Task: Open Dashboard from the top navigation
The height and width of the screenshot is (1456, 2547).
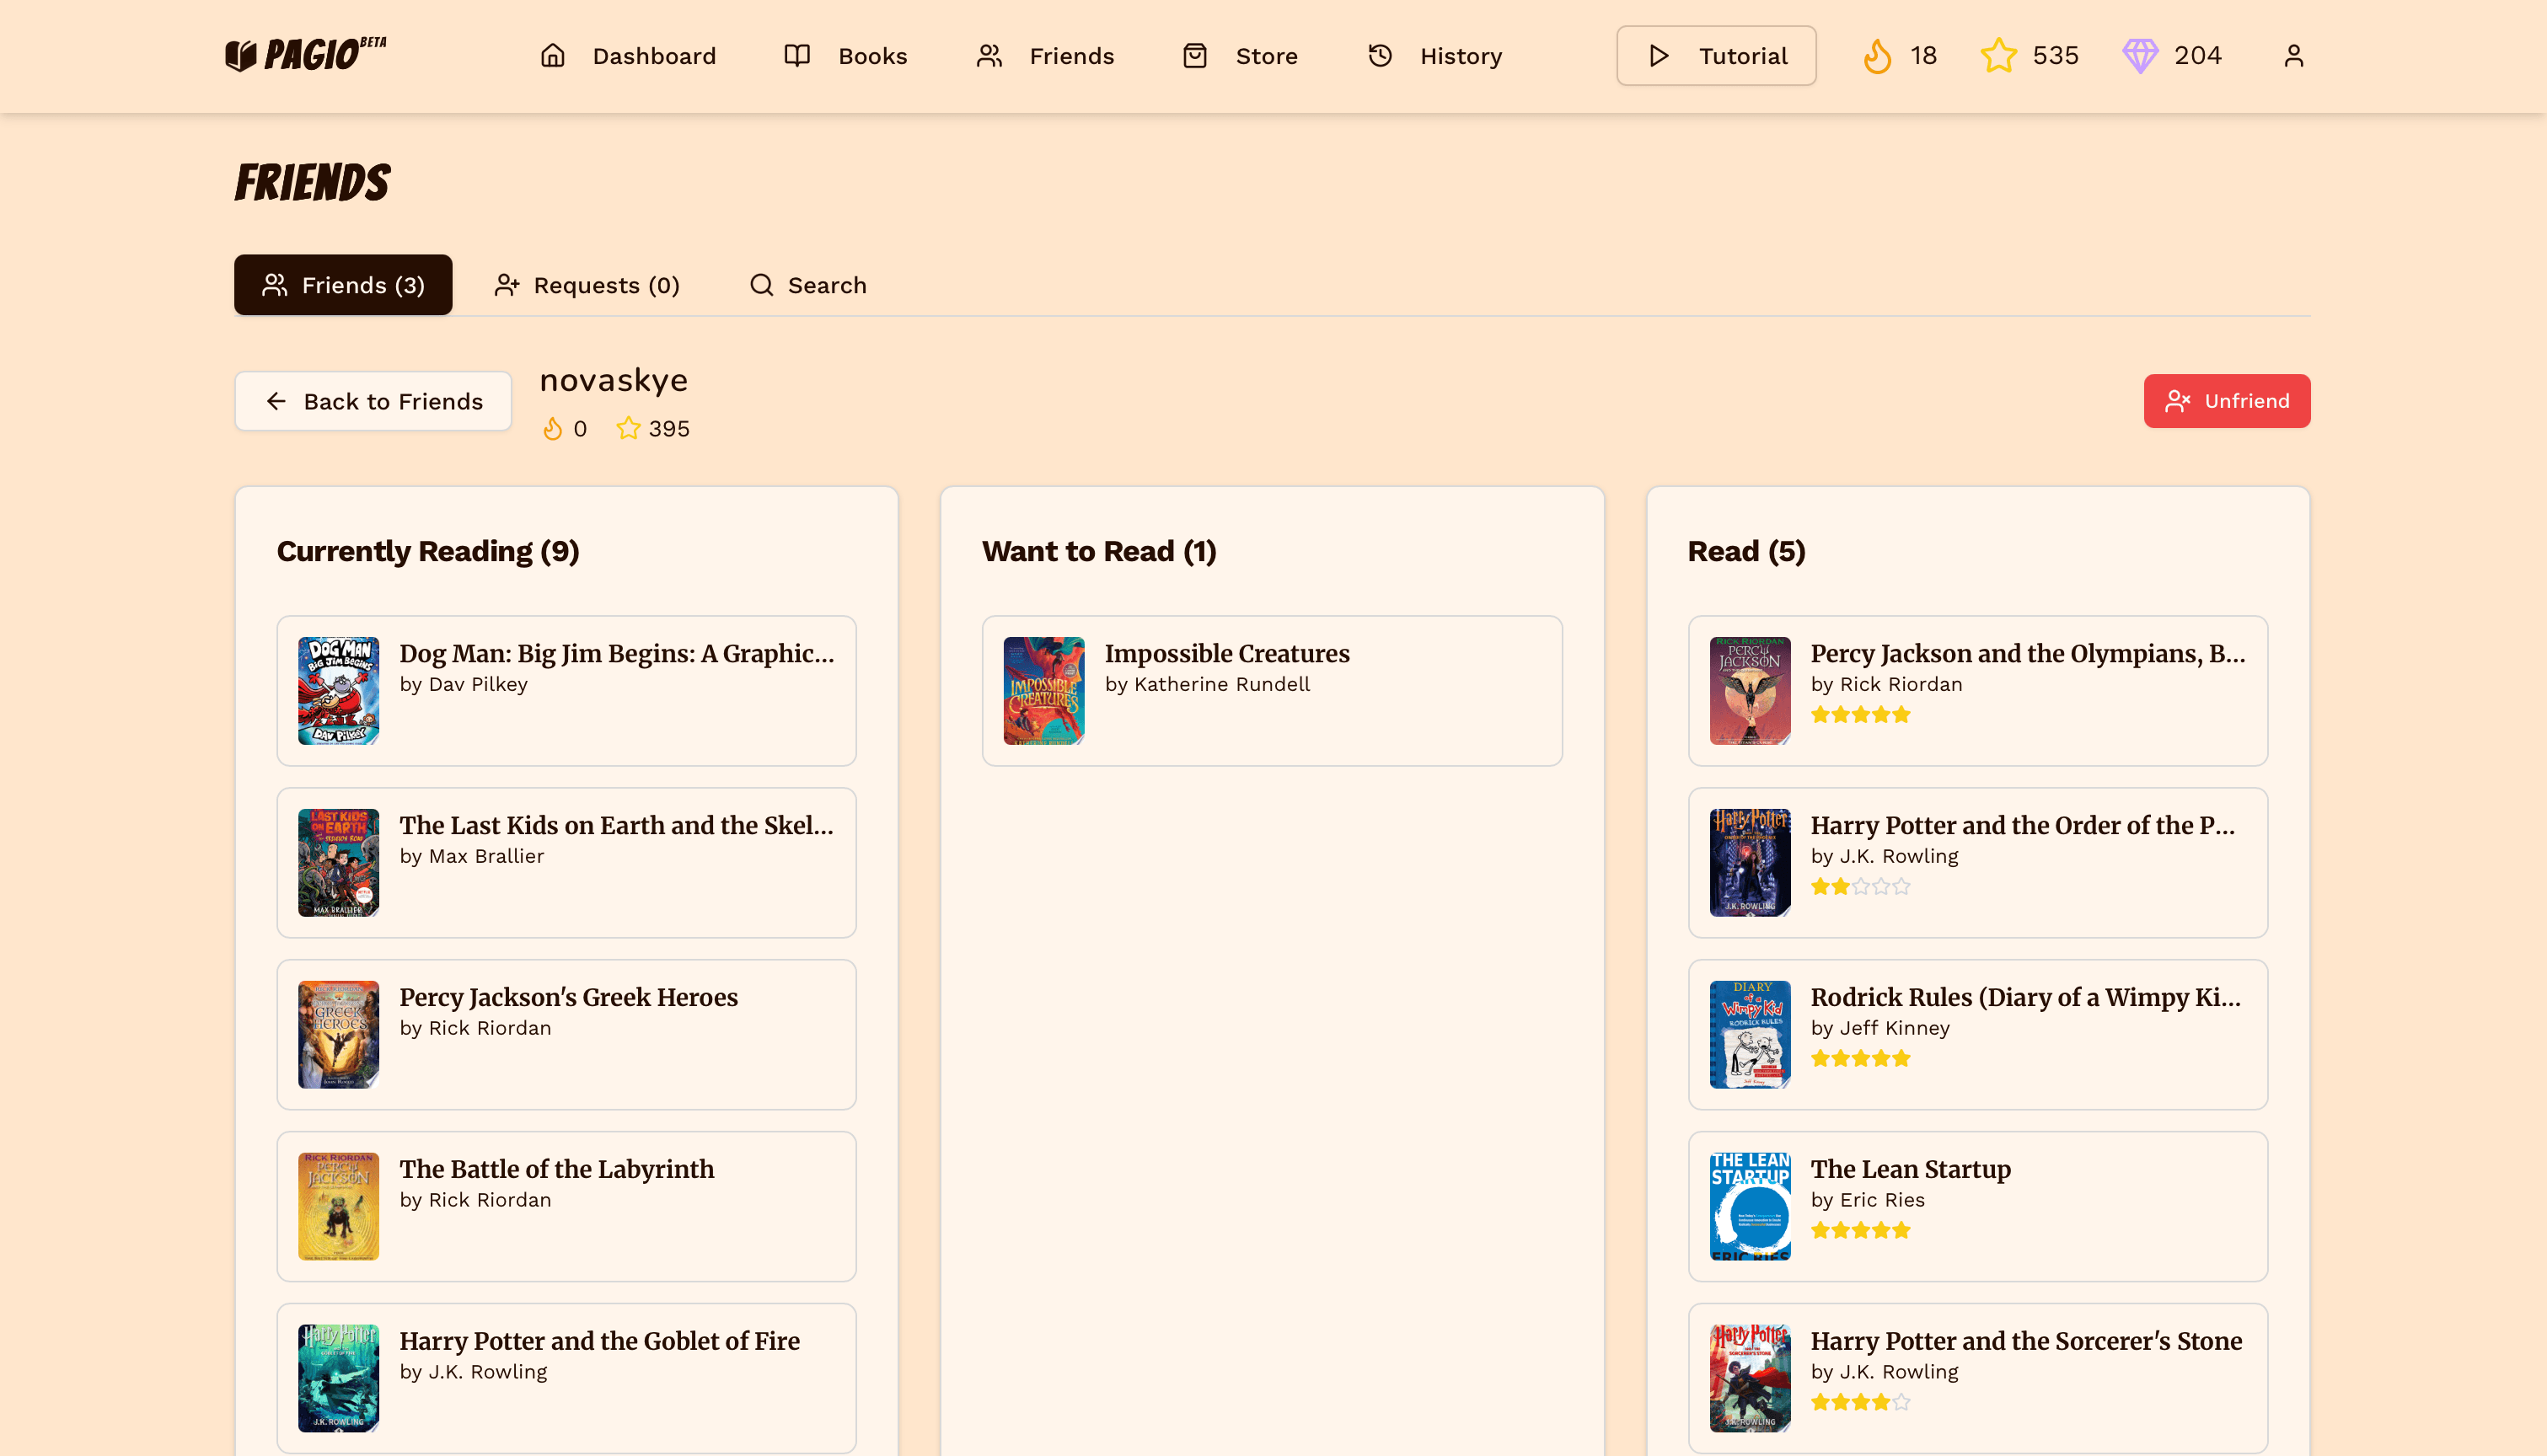Action: [628, 56]
